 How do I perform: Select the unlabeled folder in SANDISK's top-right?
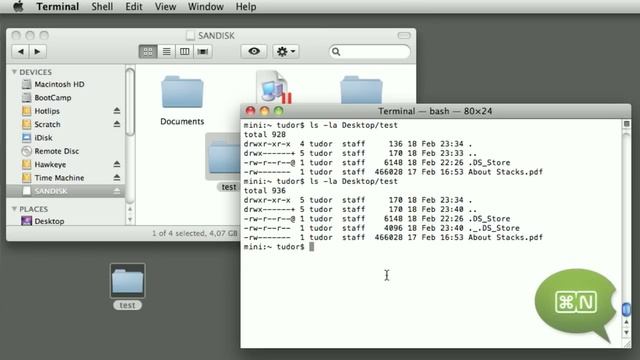point(361,90)
